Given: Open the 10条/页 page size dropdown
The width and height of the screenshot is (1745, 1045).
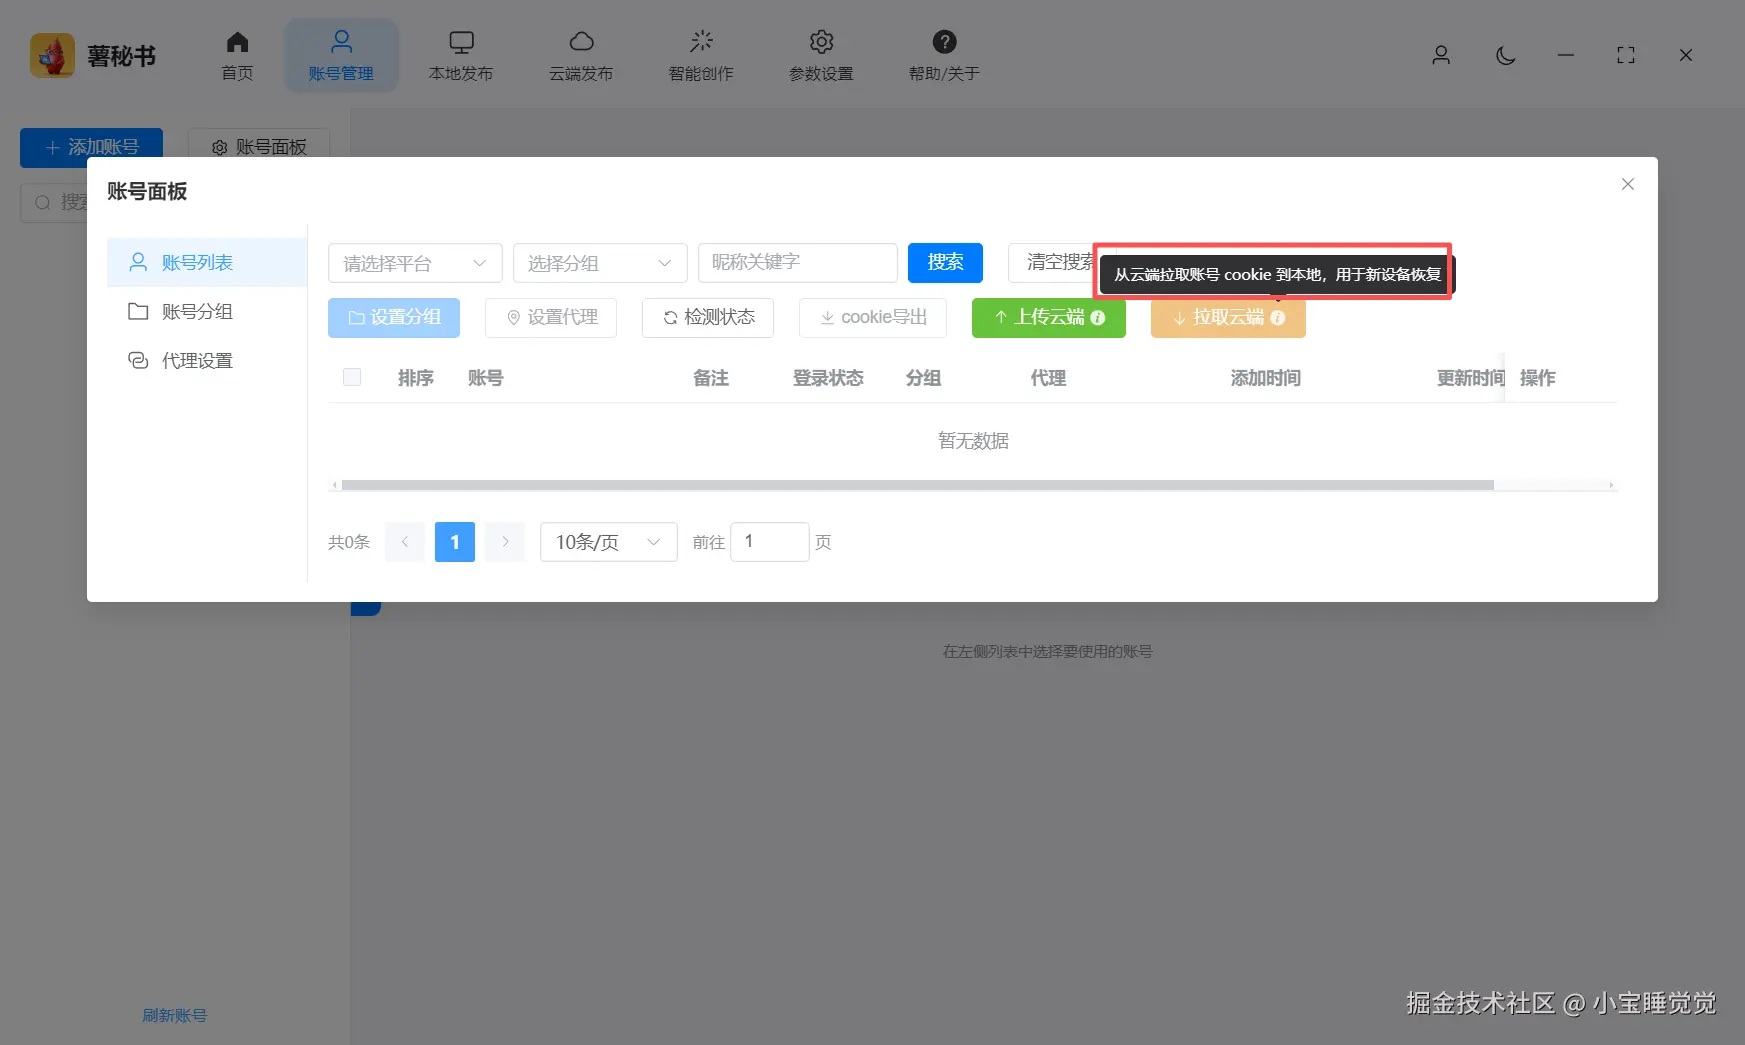Looking at the screenshot, I should tap(607, 541).
